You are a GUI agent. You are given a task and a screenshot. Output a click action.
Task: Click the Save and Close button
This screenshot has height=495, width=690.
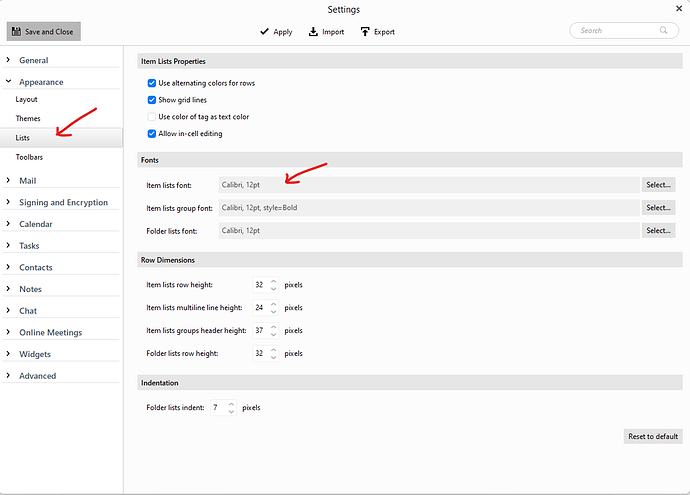43,31
